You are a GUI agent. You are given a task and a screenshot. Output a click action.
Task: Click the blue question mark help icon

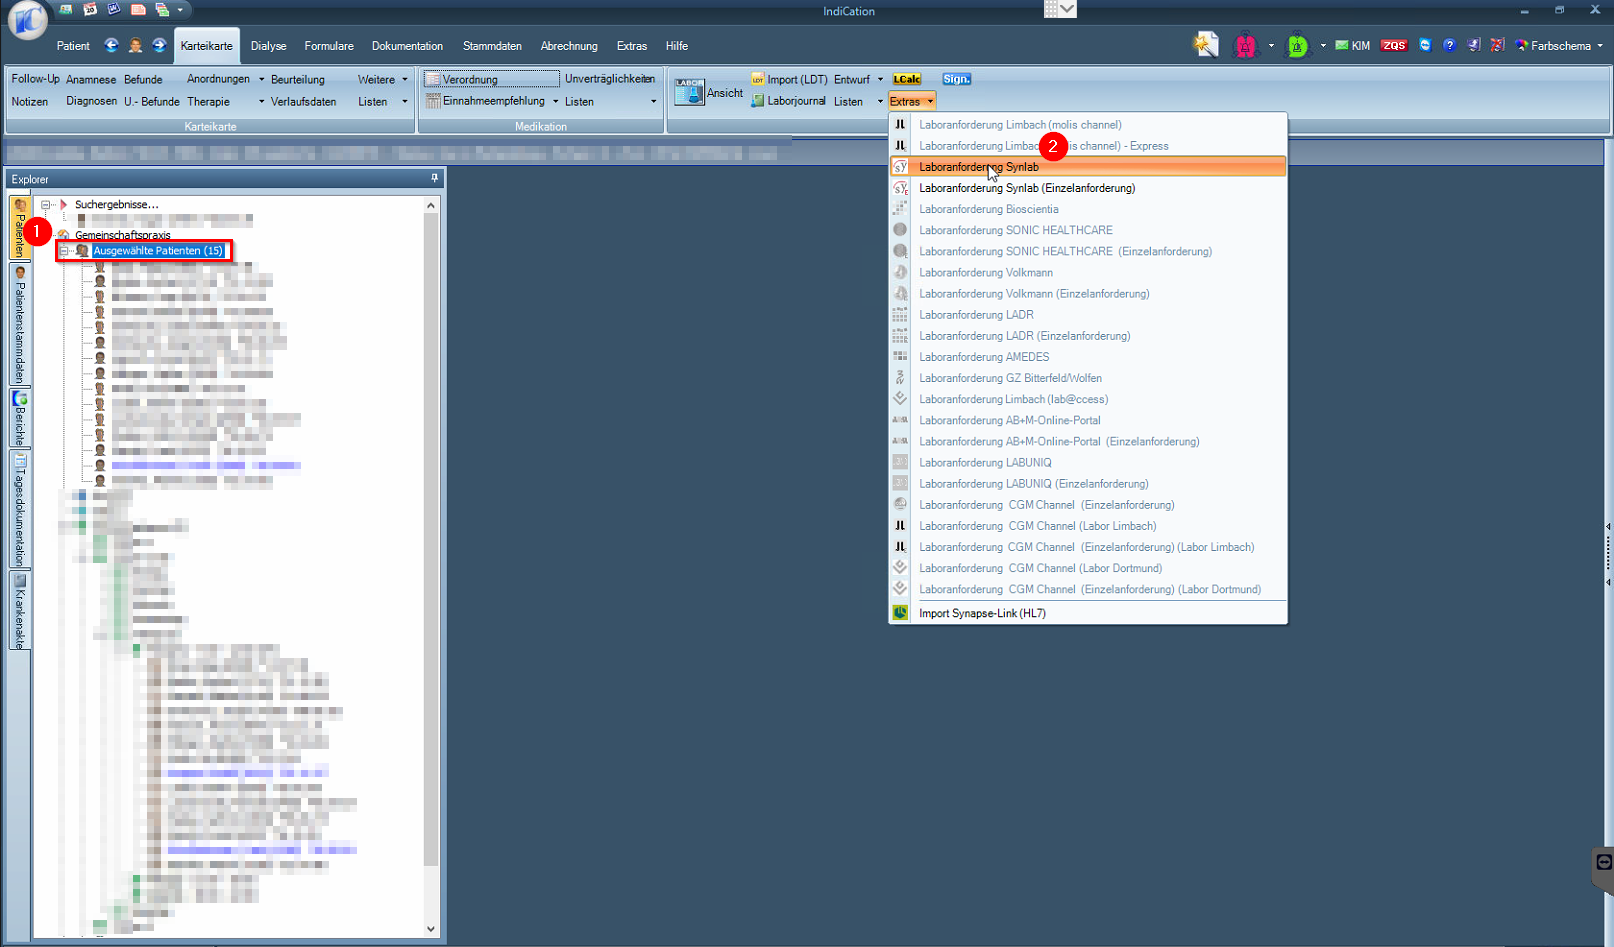tap(1449, 46)
